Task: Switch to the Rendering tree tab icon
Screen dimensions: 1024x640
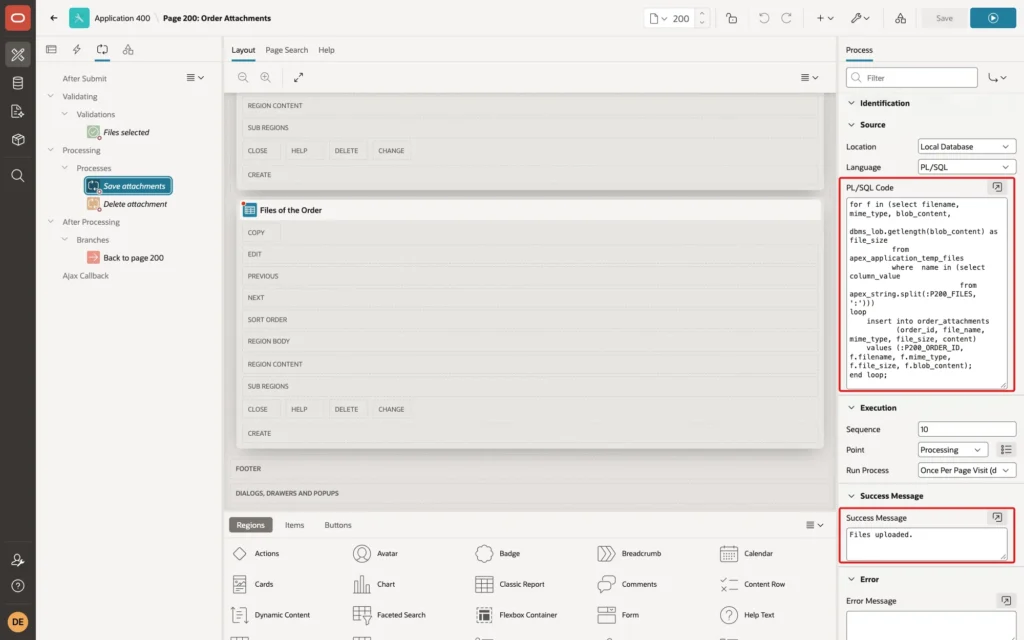Action: coord(52,50)
